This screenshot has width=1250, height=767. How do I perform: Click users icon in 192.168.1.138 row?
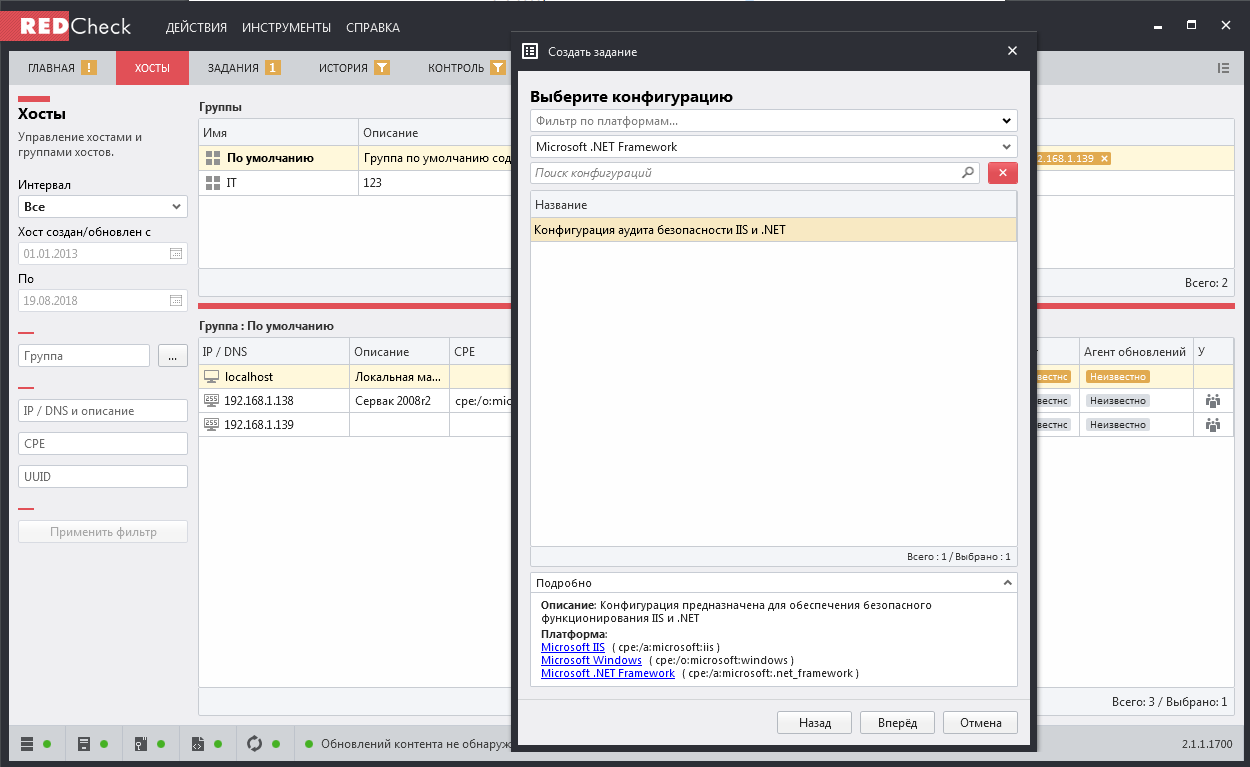point(1213,400)
